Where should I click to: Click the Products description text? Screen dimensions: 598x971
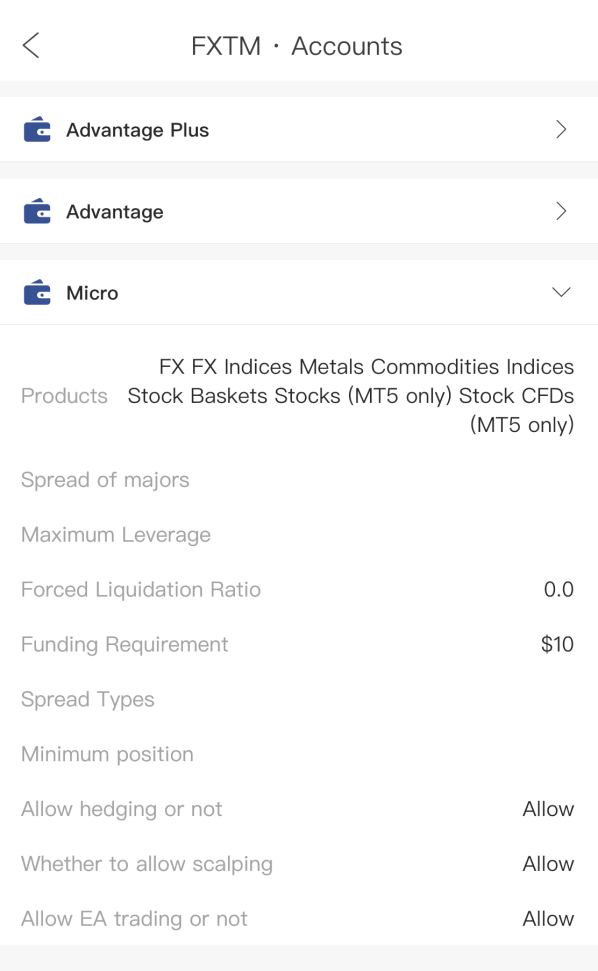point(350,396)
